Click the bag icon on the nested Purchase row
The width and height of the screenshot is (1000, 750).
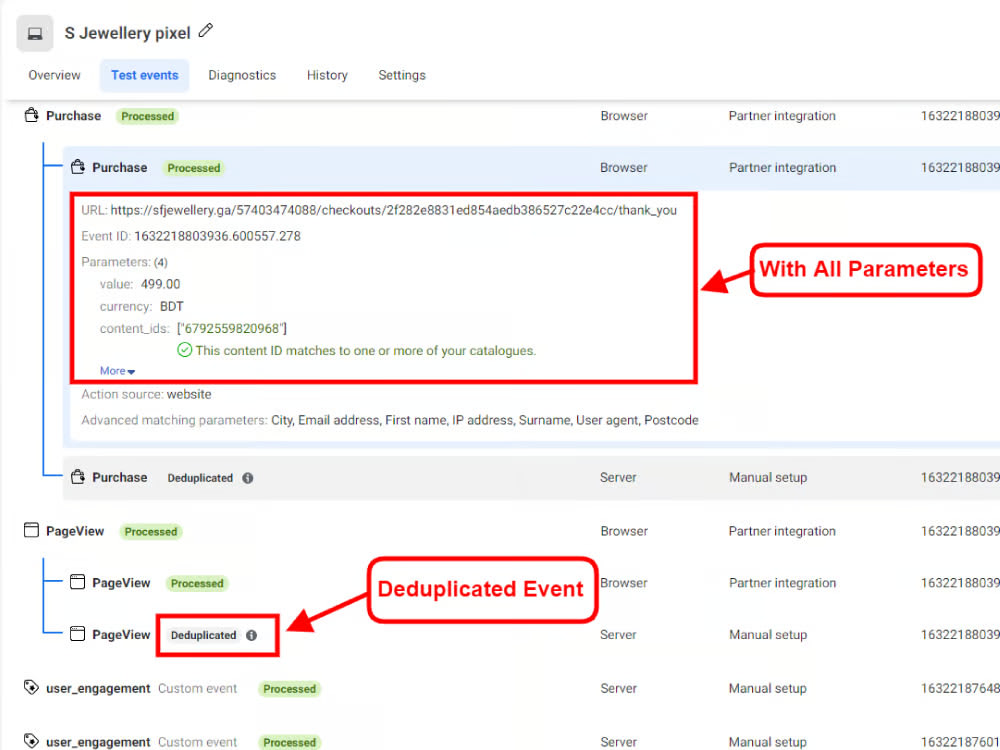pos(76,167)
